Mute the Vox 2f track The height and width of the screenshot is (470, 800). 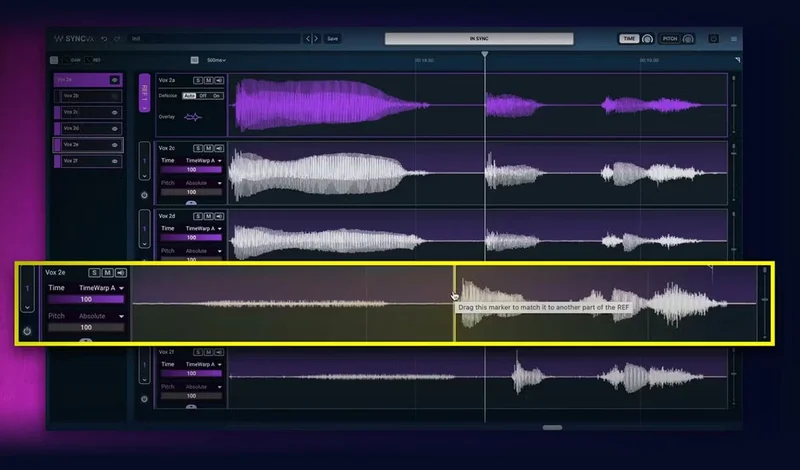coord(209,353)
